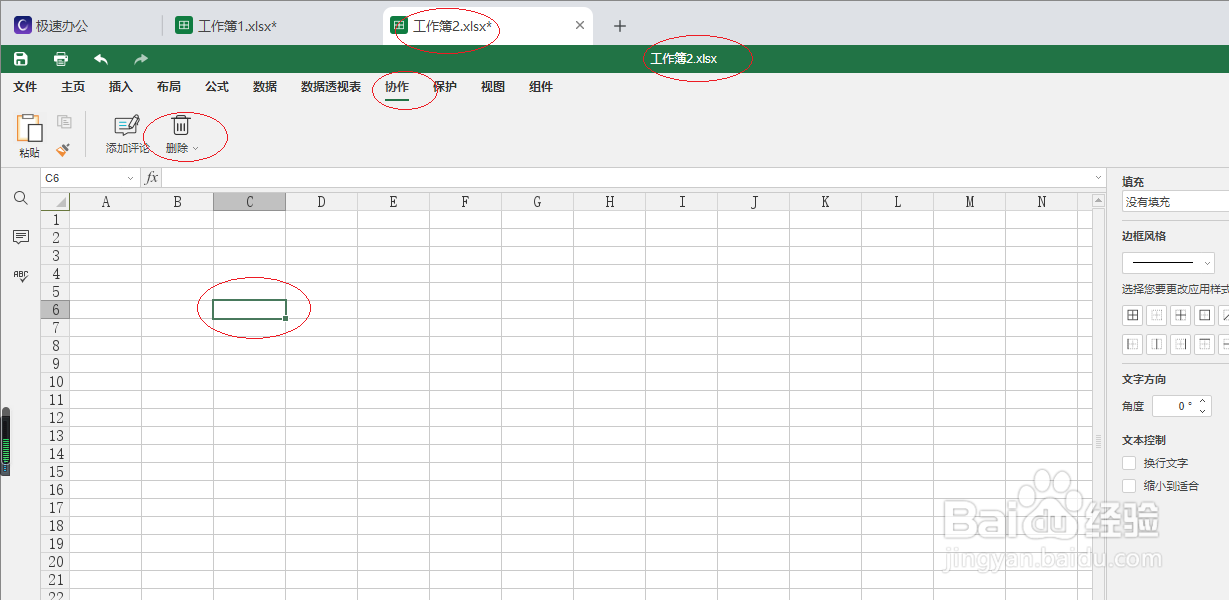Click the Add Comment (添加评论) icon

click(x=127, y=125)
